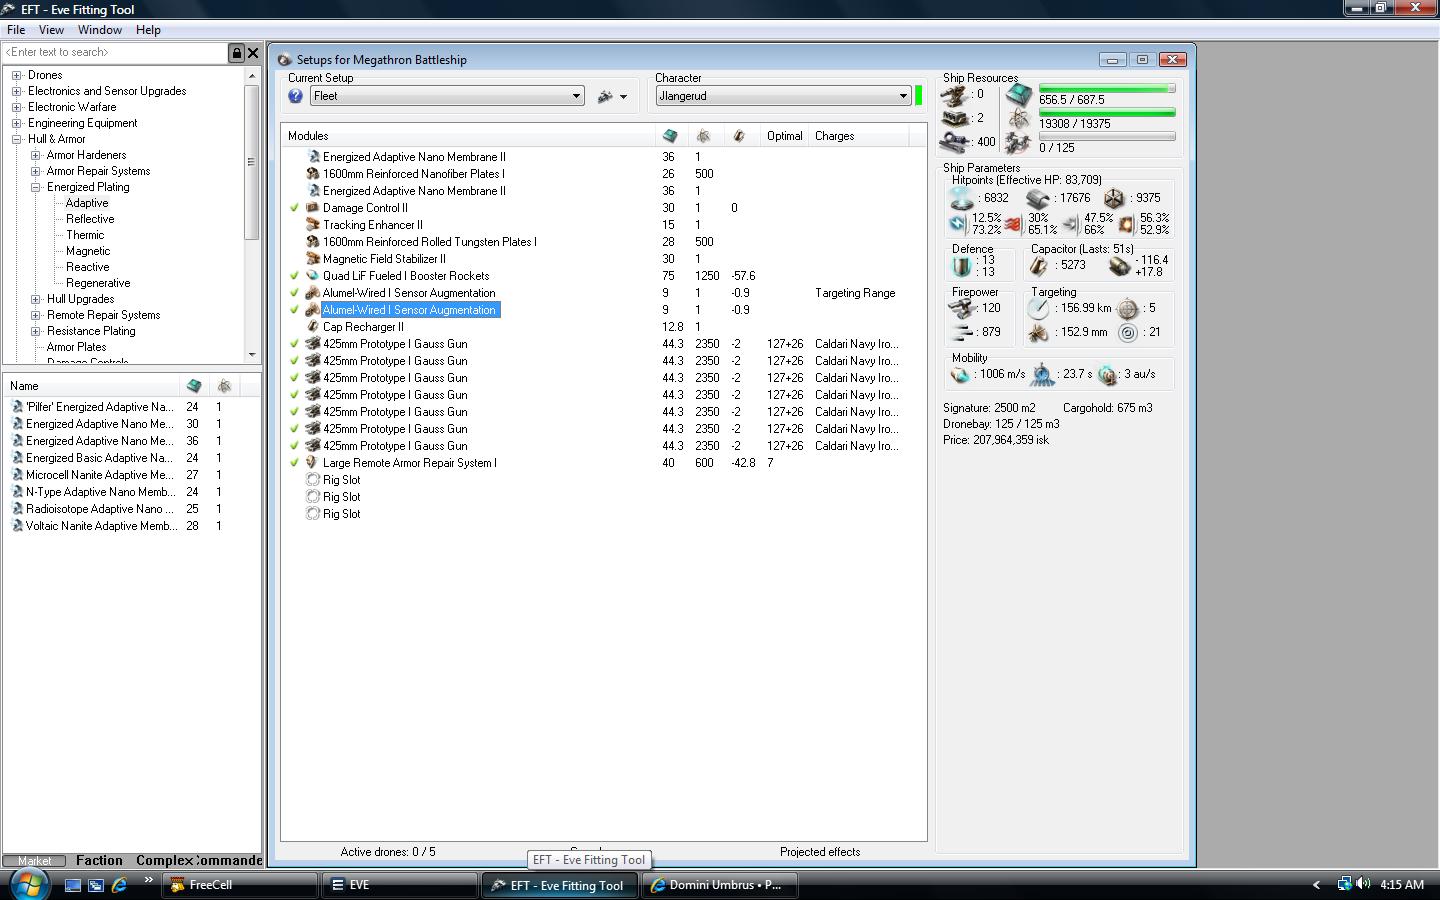Image resolution: width=1440 pixels, height=900 pixels.
Task: Switch to the Faction tab
Action: pos(99,860)
